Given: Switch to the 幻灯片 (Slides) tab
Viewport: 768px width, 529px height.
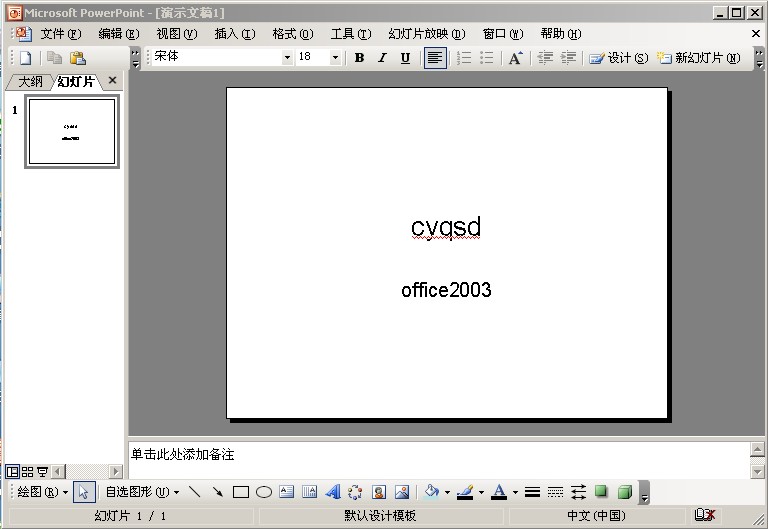Looking at the screenshot, I should [75, 81].
